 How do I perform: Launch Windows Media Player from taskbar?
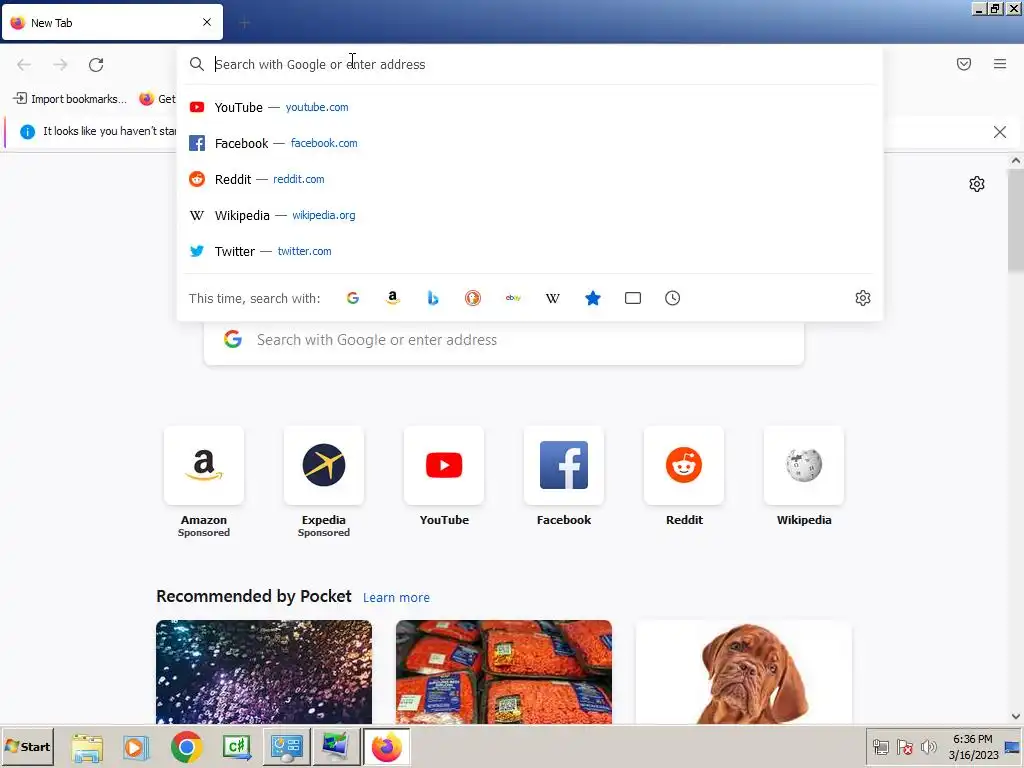click(136, 747)
